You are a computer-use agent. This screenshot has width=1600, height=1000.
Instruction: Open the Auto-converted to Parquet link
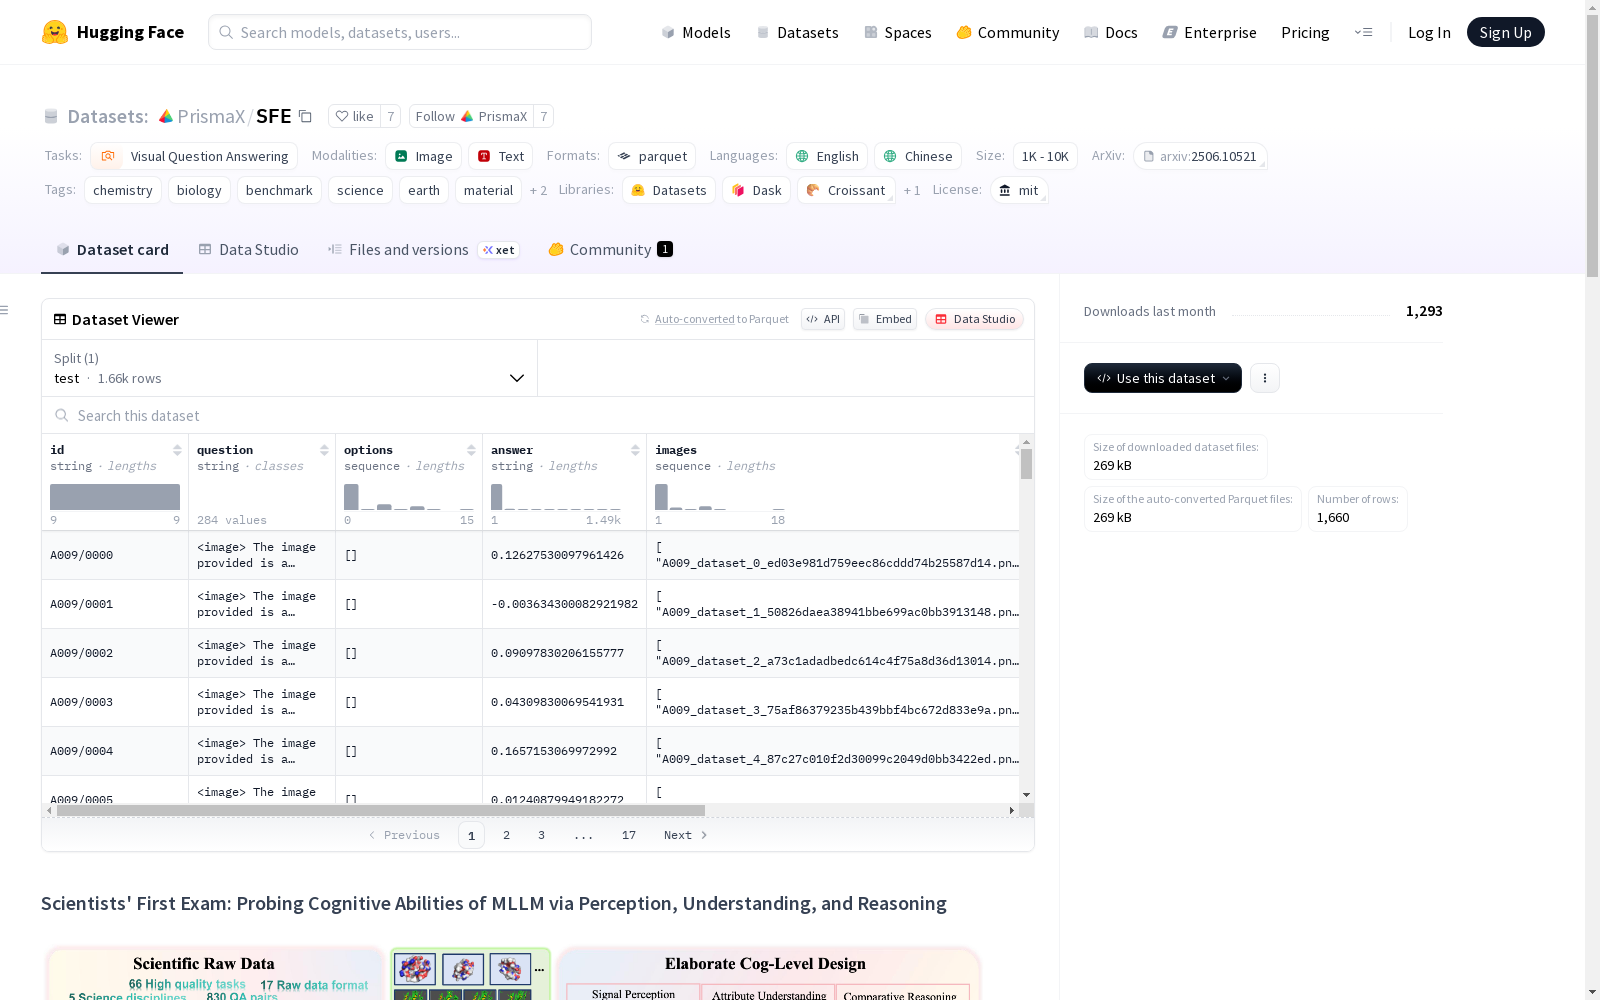click(714, 319)
